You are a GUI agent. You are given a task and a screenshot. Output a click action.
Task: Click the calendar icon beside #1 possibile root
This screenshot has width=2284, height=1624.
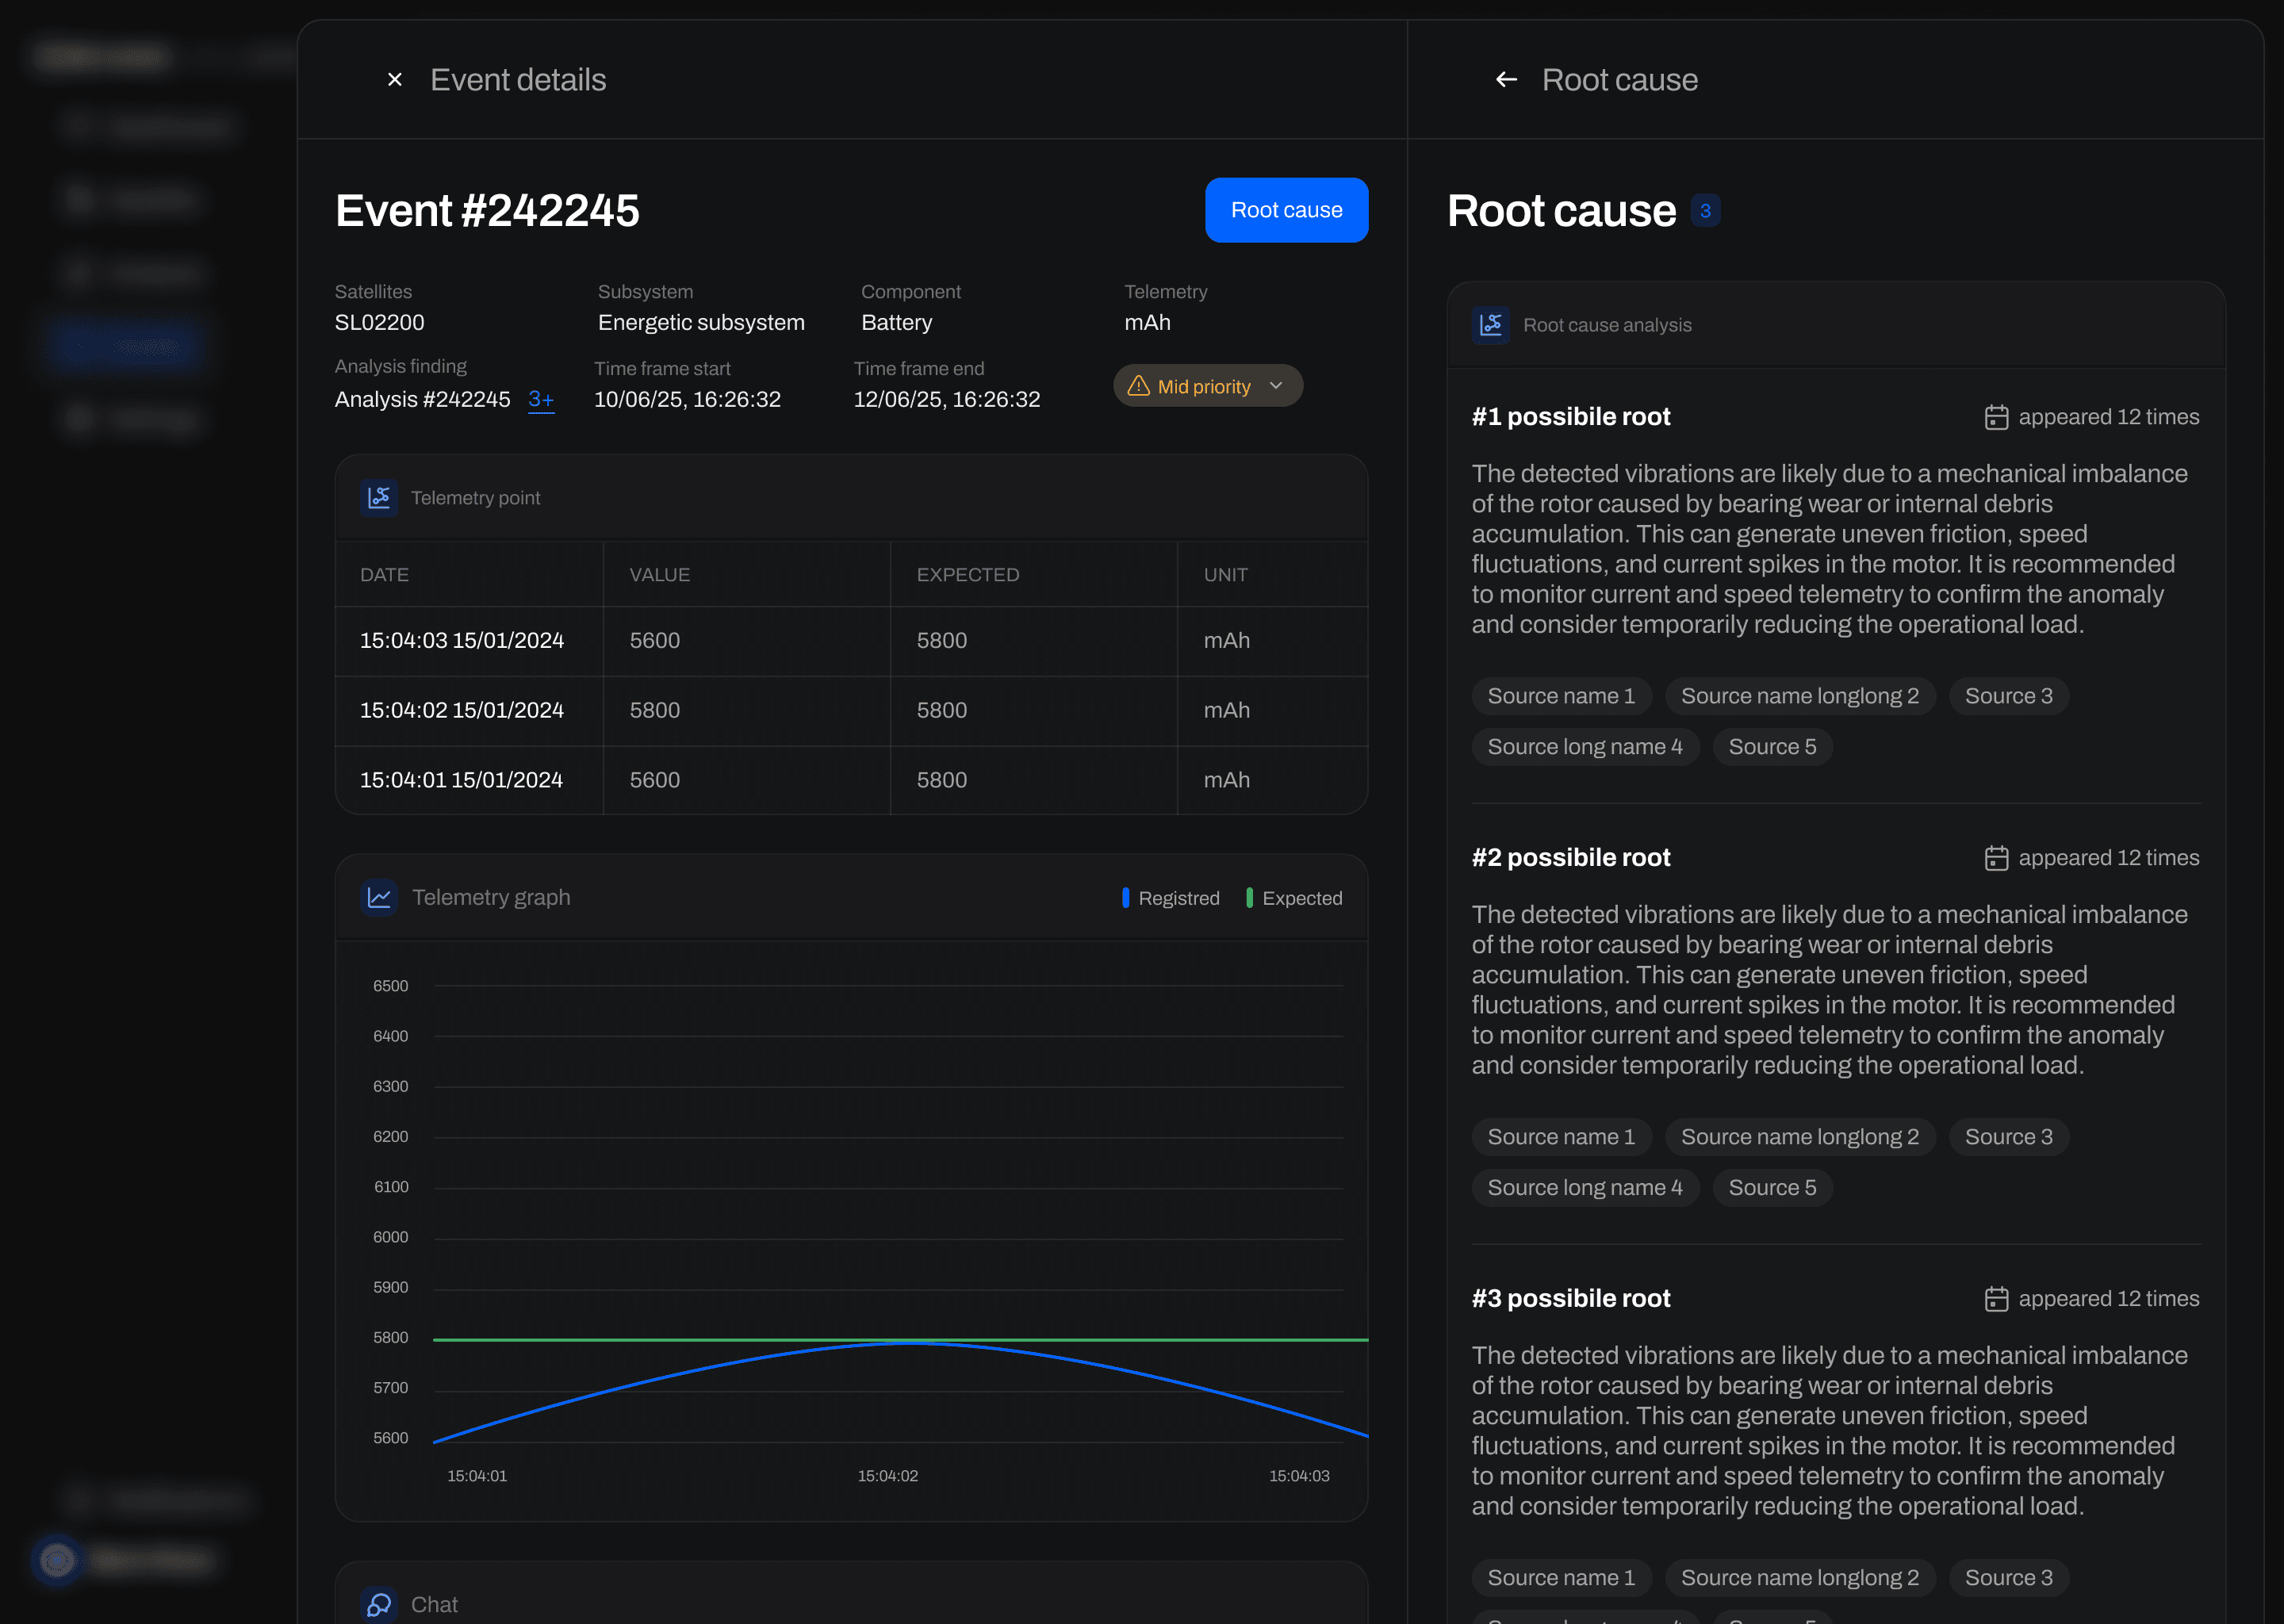coord(1996,417)
